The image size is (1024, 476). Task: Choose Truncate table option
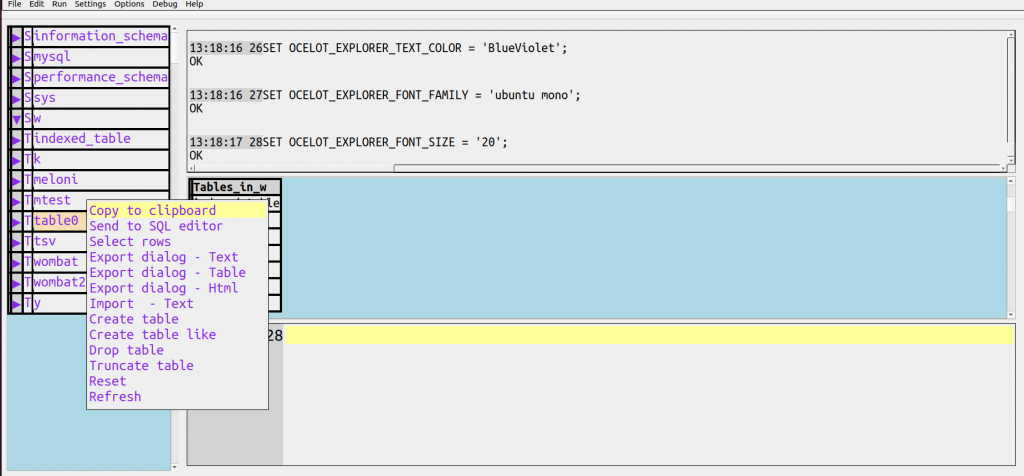click(x=141, y=366)
